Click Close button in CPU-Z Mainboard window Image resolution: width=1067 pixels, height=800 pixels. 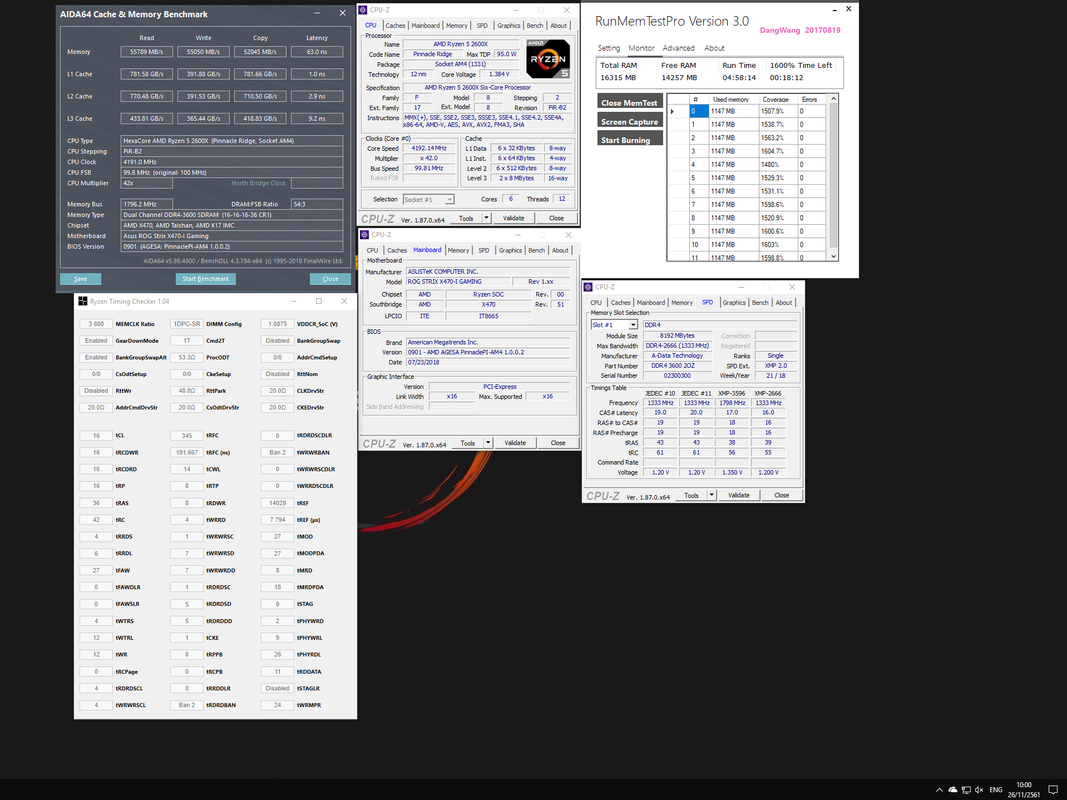click(558, 443)
